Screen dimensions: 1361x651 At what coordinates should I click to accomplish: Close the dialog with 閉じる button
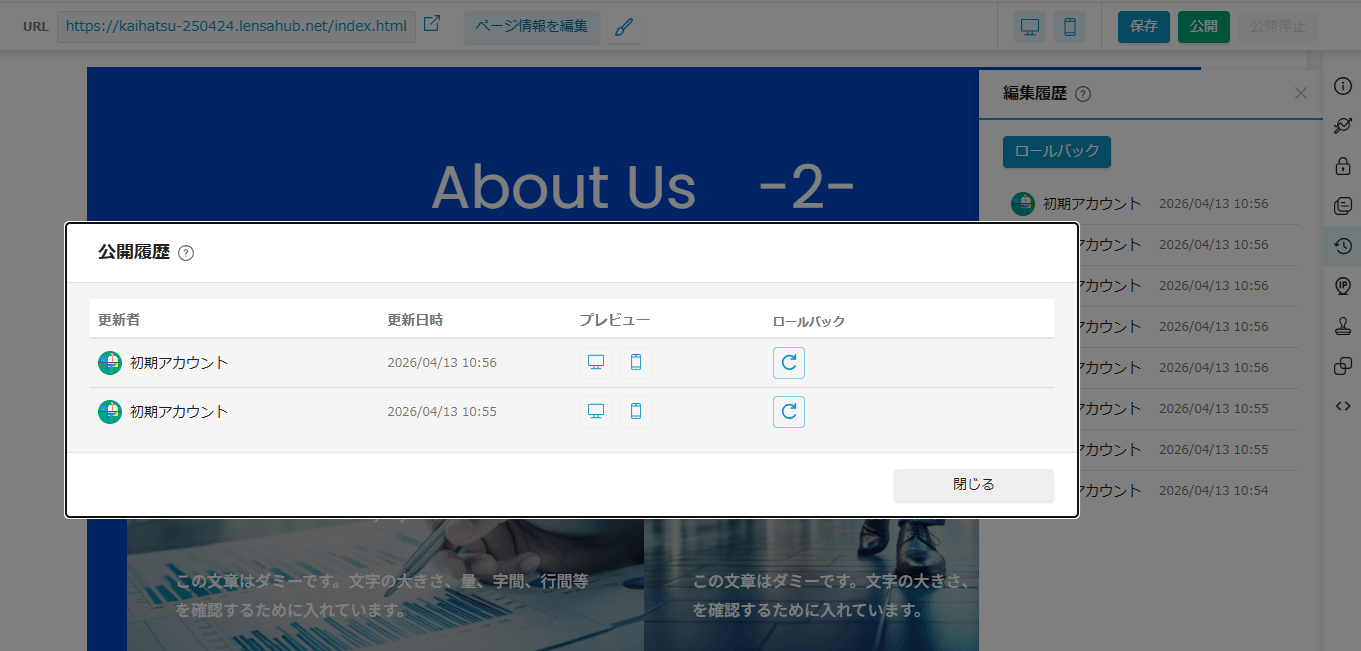973,485
